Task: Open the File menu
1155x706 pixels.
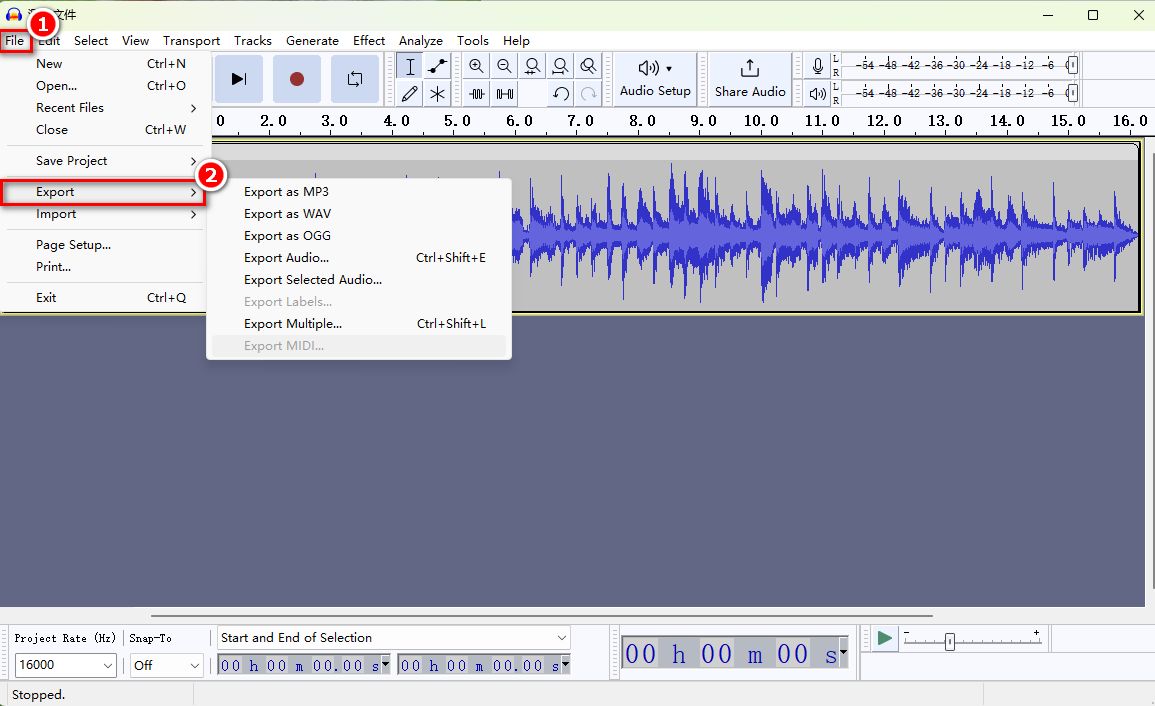Action: click(x=15, y=41)
